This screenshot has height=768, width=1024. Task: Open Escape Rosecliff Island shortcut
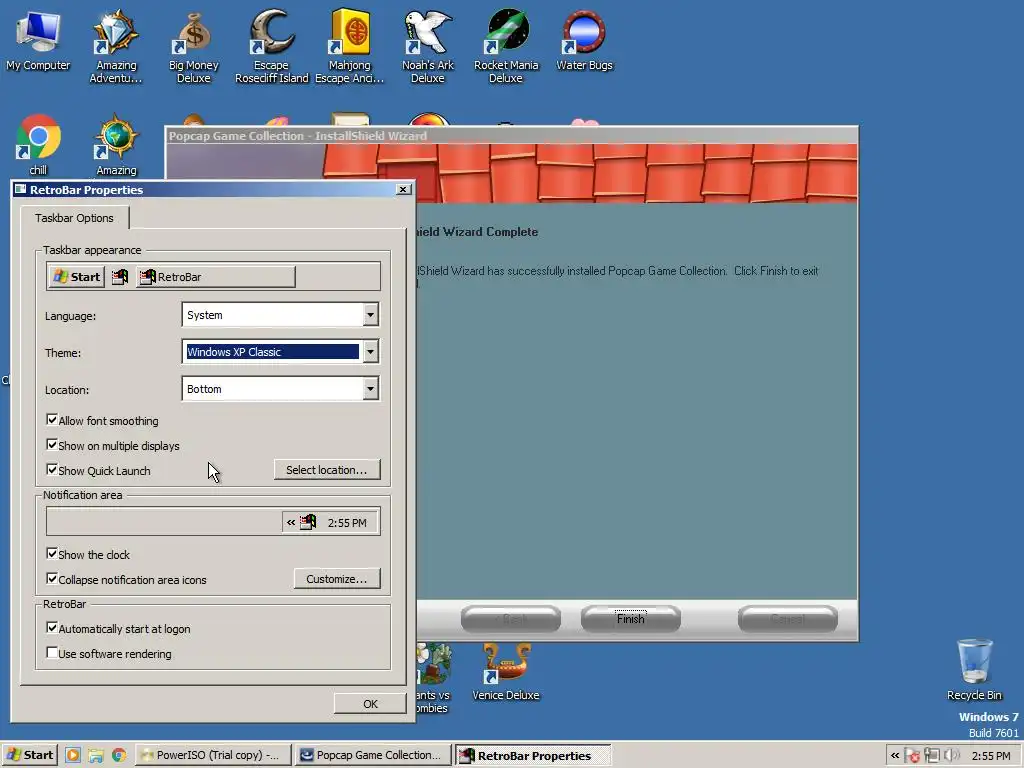click(x=271, y=47)
